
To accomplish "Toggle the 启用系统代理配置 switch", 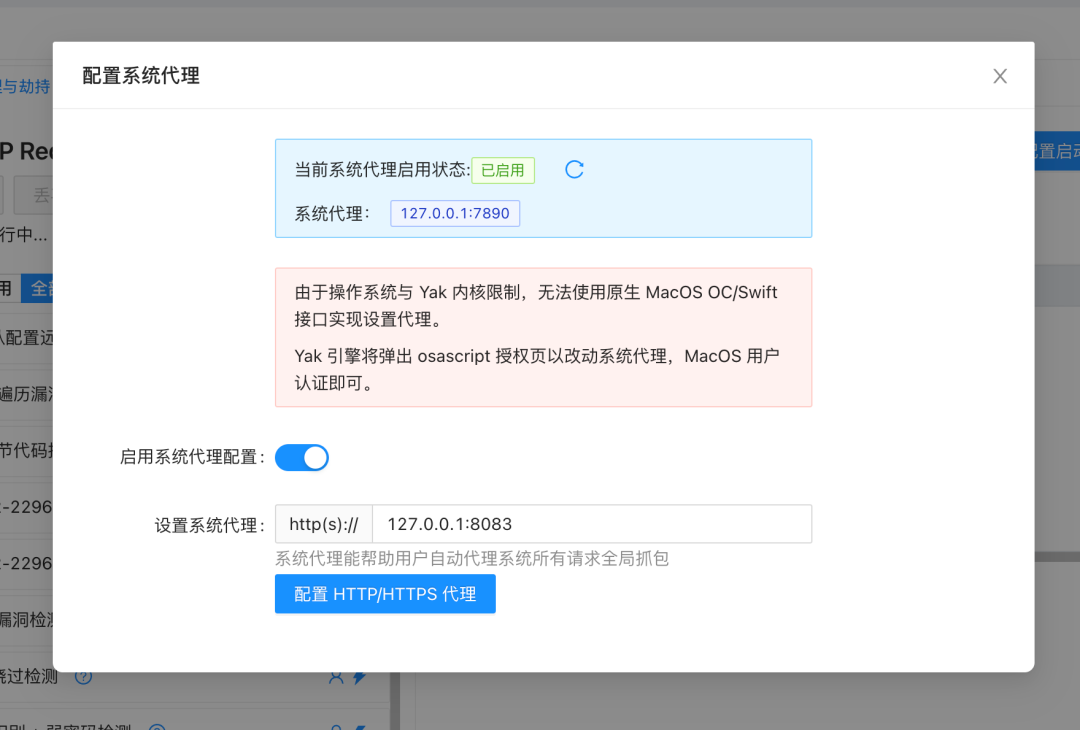I will [302, 458].
